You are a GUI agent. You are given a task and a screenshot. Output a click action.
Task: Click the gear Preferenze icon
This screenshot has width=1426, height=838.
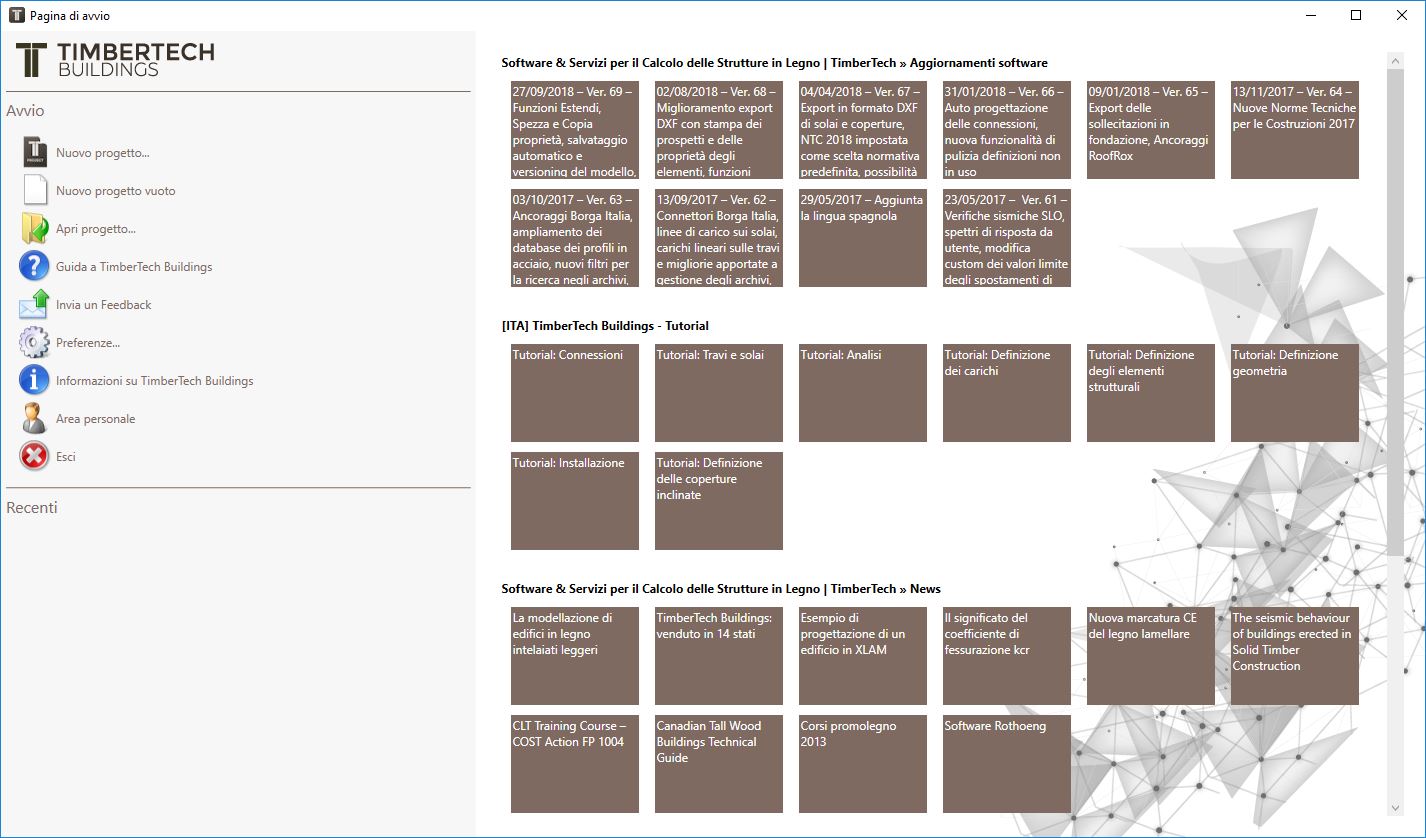(x=34, y=343)
